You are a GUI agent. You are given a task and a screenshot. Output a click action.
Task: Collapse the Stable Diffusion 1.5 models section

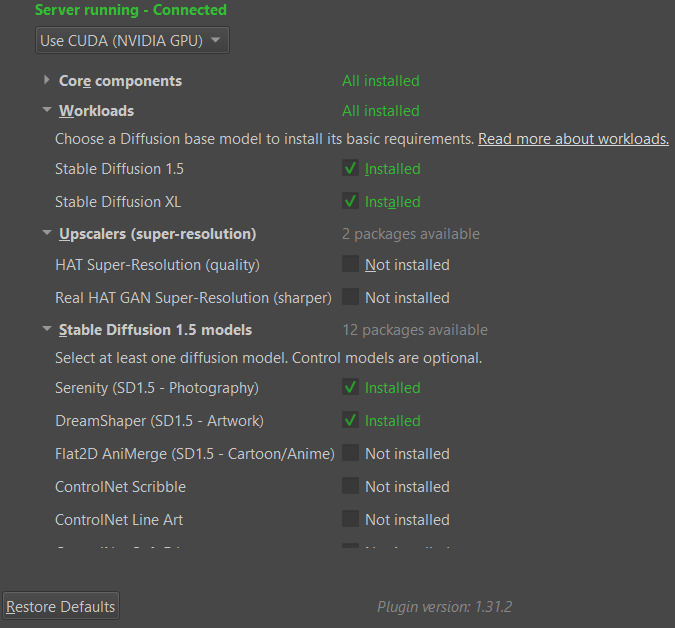click(46, 329)
